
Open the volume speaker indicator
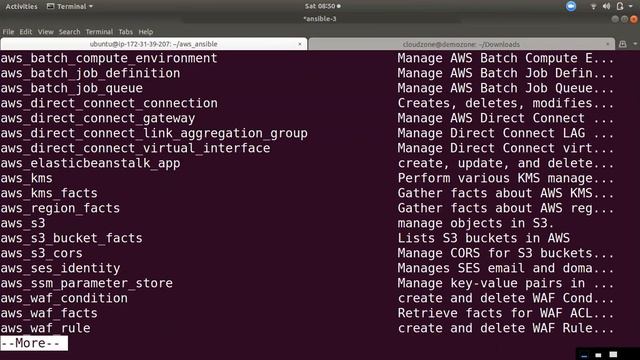point(606,6)
